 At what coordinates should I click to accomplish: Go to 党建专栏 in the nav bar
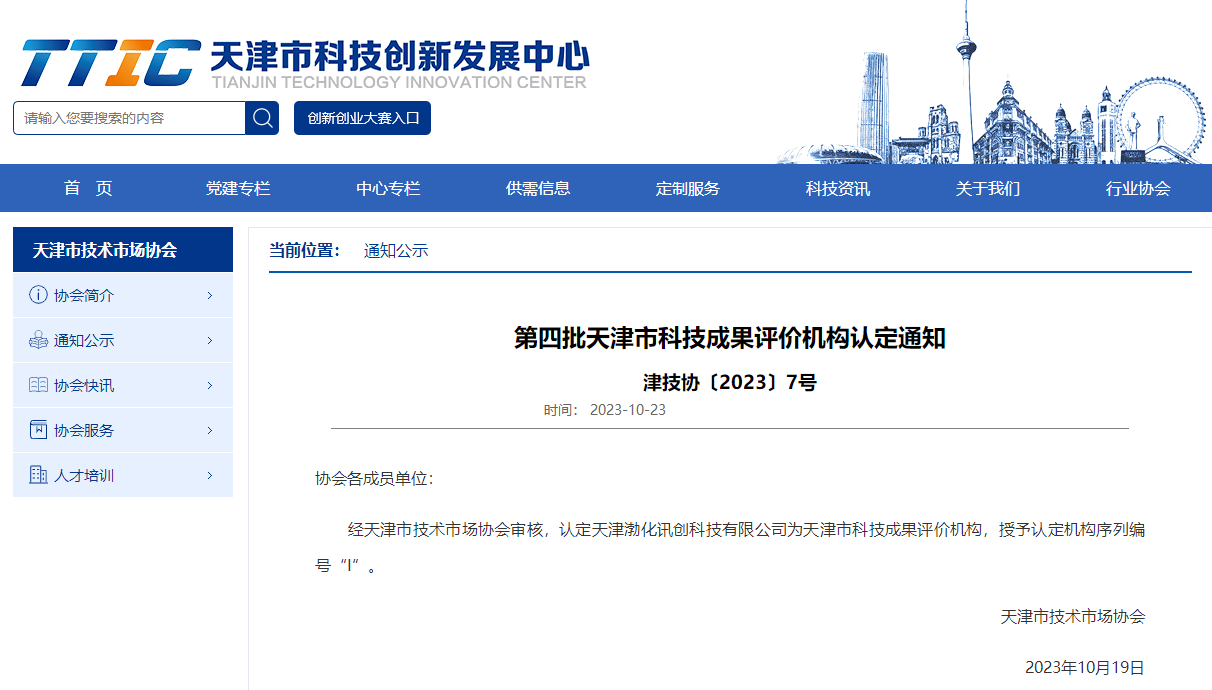tap(238, 188)
